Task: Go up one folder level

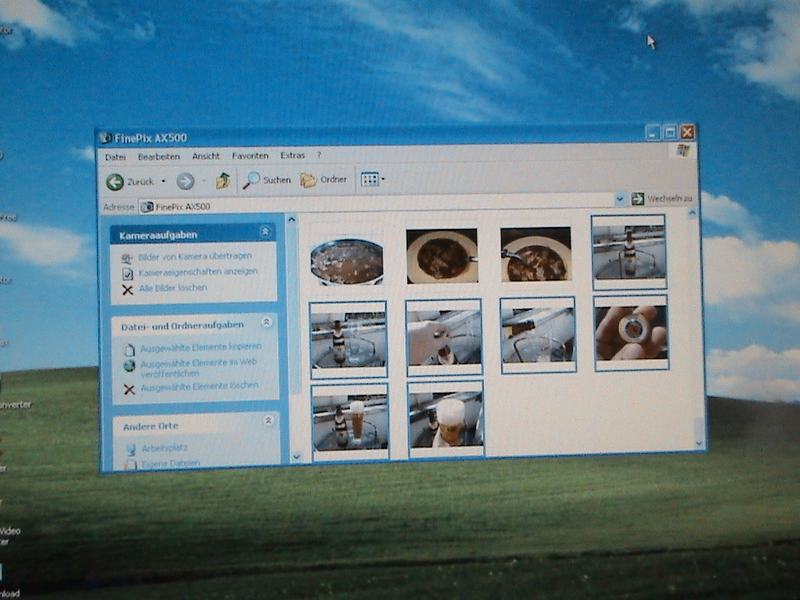Action: pyautogui.click(x=223, y=180)
